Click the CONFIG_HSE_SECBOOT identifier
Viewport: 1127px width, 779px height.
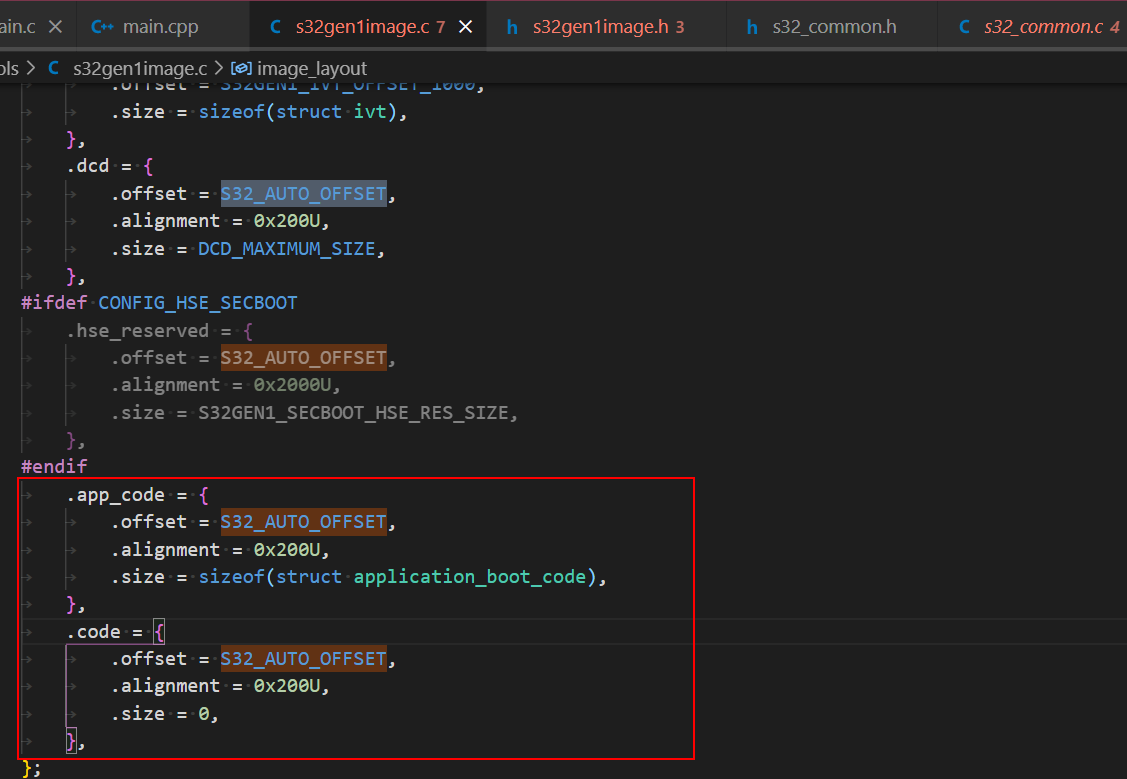coord(197,302)
